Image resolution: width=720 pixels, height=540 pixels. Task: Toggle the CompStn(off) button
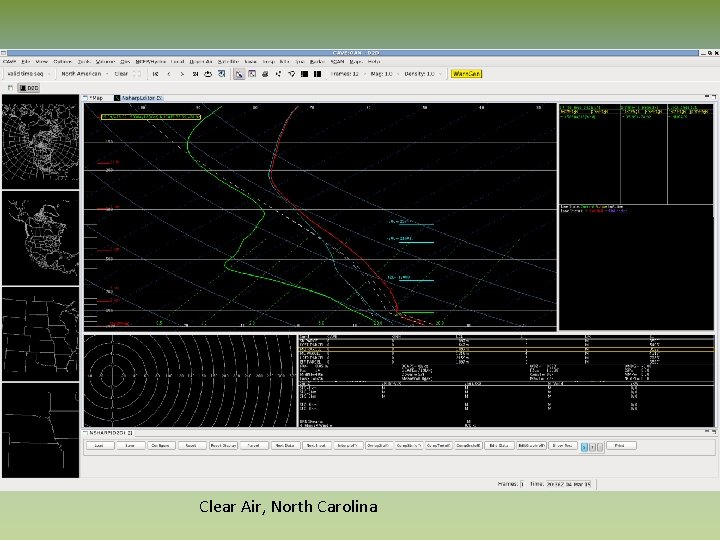click(x=408, y=446)
